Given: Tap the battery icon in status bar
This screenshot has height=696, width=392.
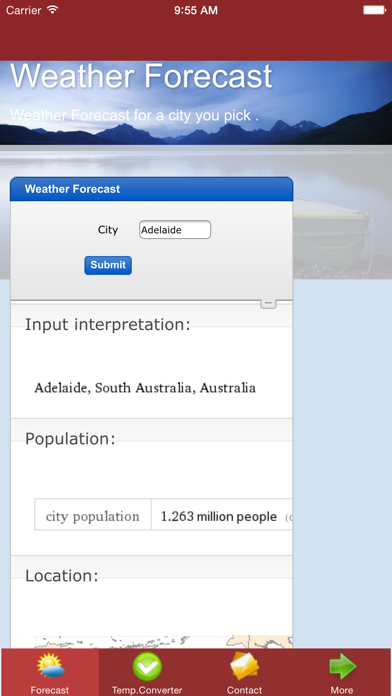Looking at the screenshot, I should 374,10.
